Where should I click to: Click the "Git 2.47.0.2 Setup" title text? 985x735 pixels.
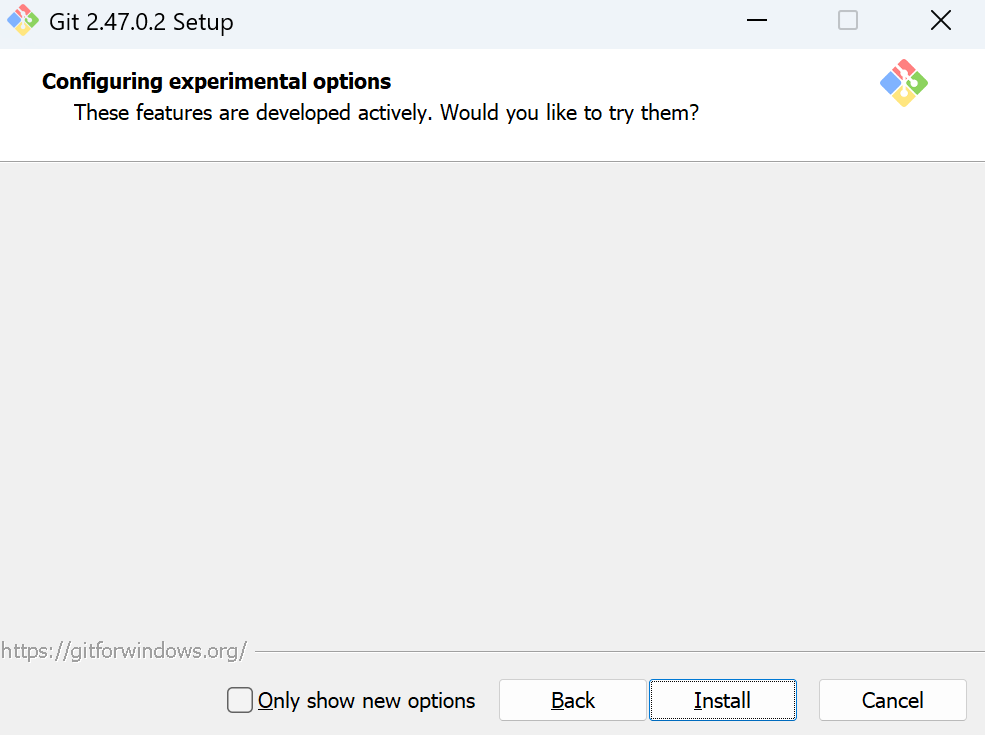[x=141, y=22]
